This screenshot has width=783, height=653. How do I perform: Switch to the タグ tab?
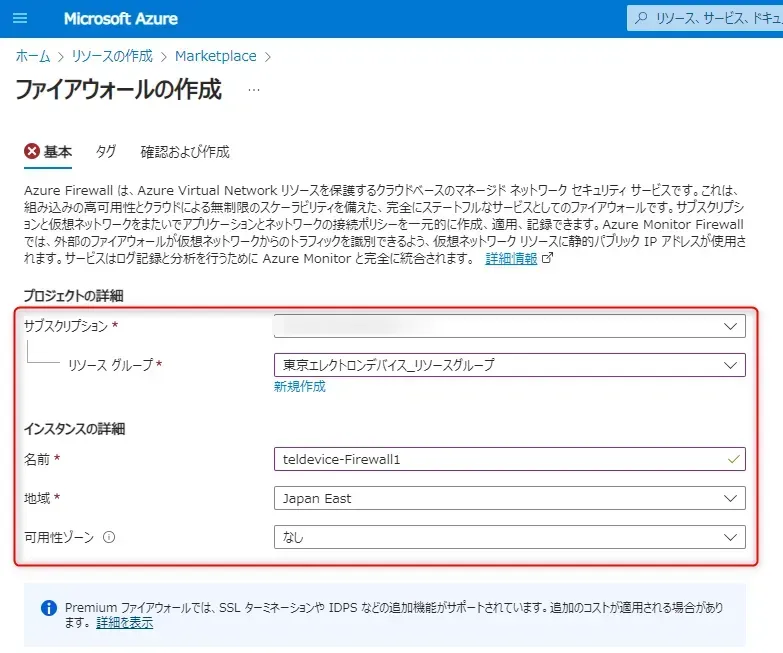(106, 152)
